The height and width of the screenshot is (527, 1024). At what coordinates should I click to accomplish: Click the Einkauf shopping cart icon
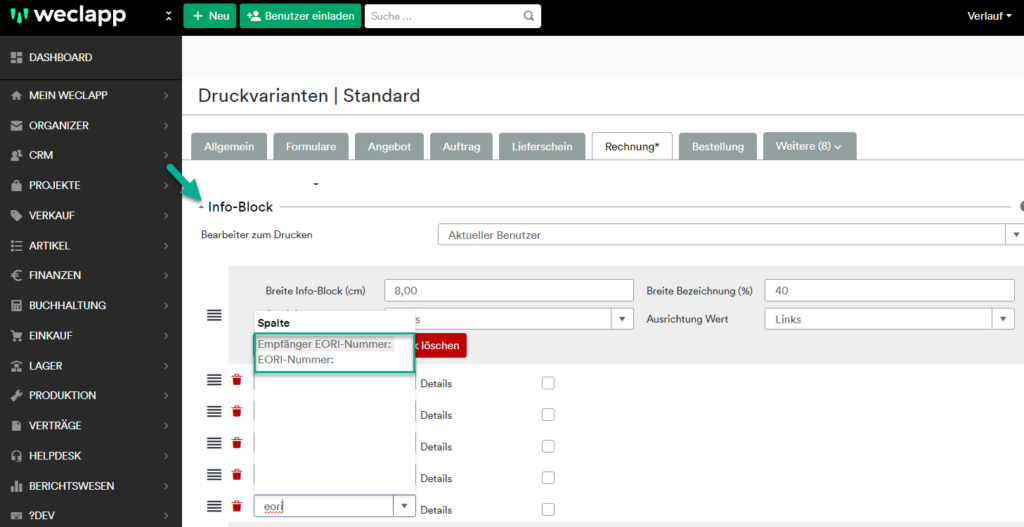pyautogui.click(x=16, y=336)
